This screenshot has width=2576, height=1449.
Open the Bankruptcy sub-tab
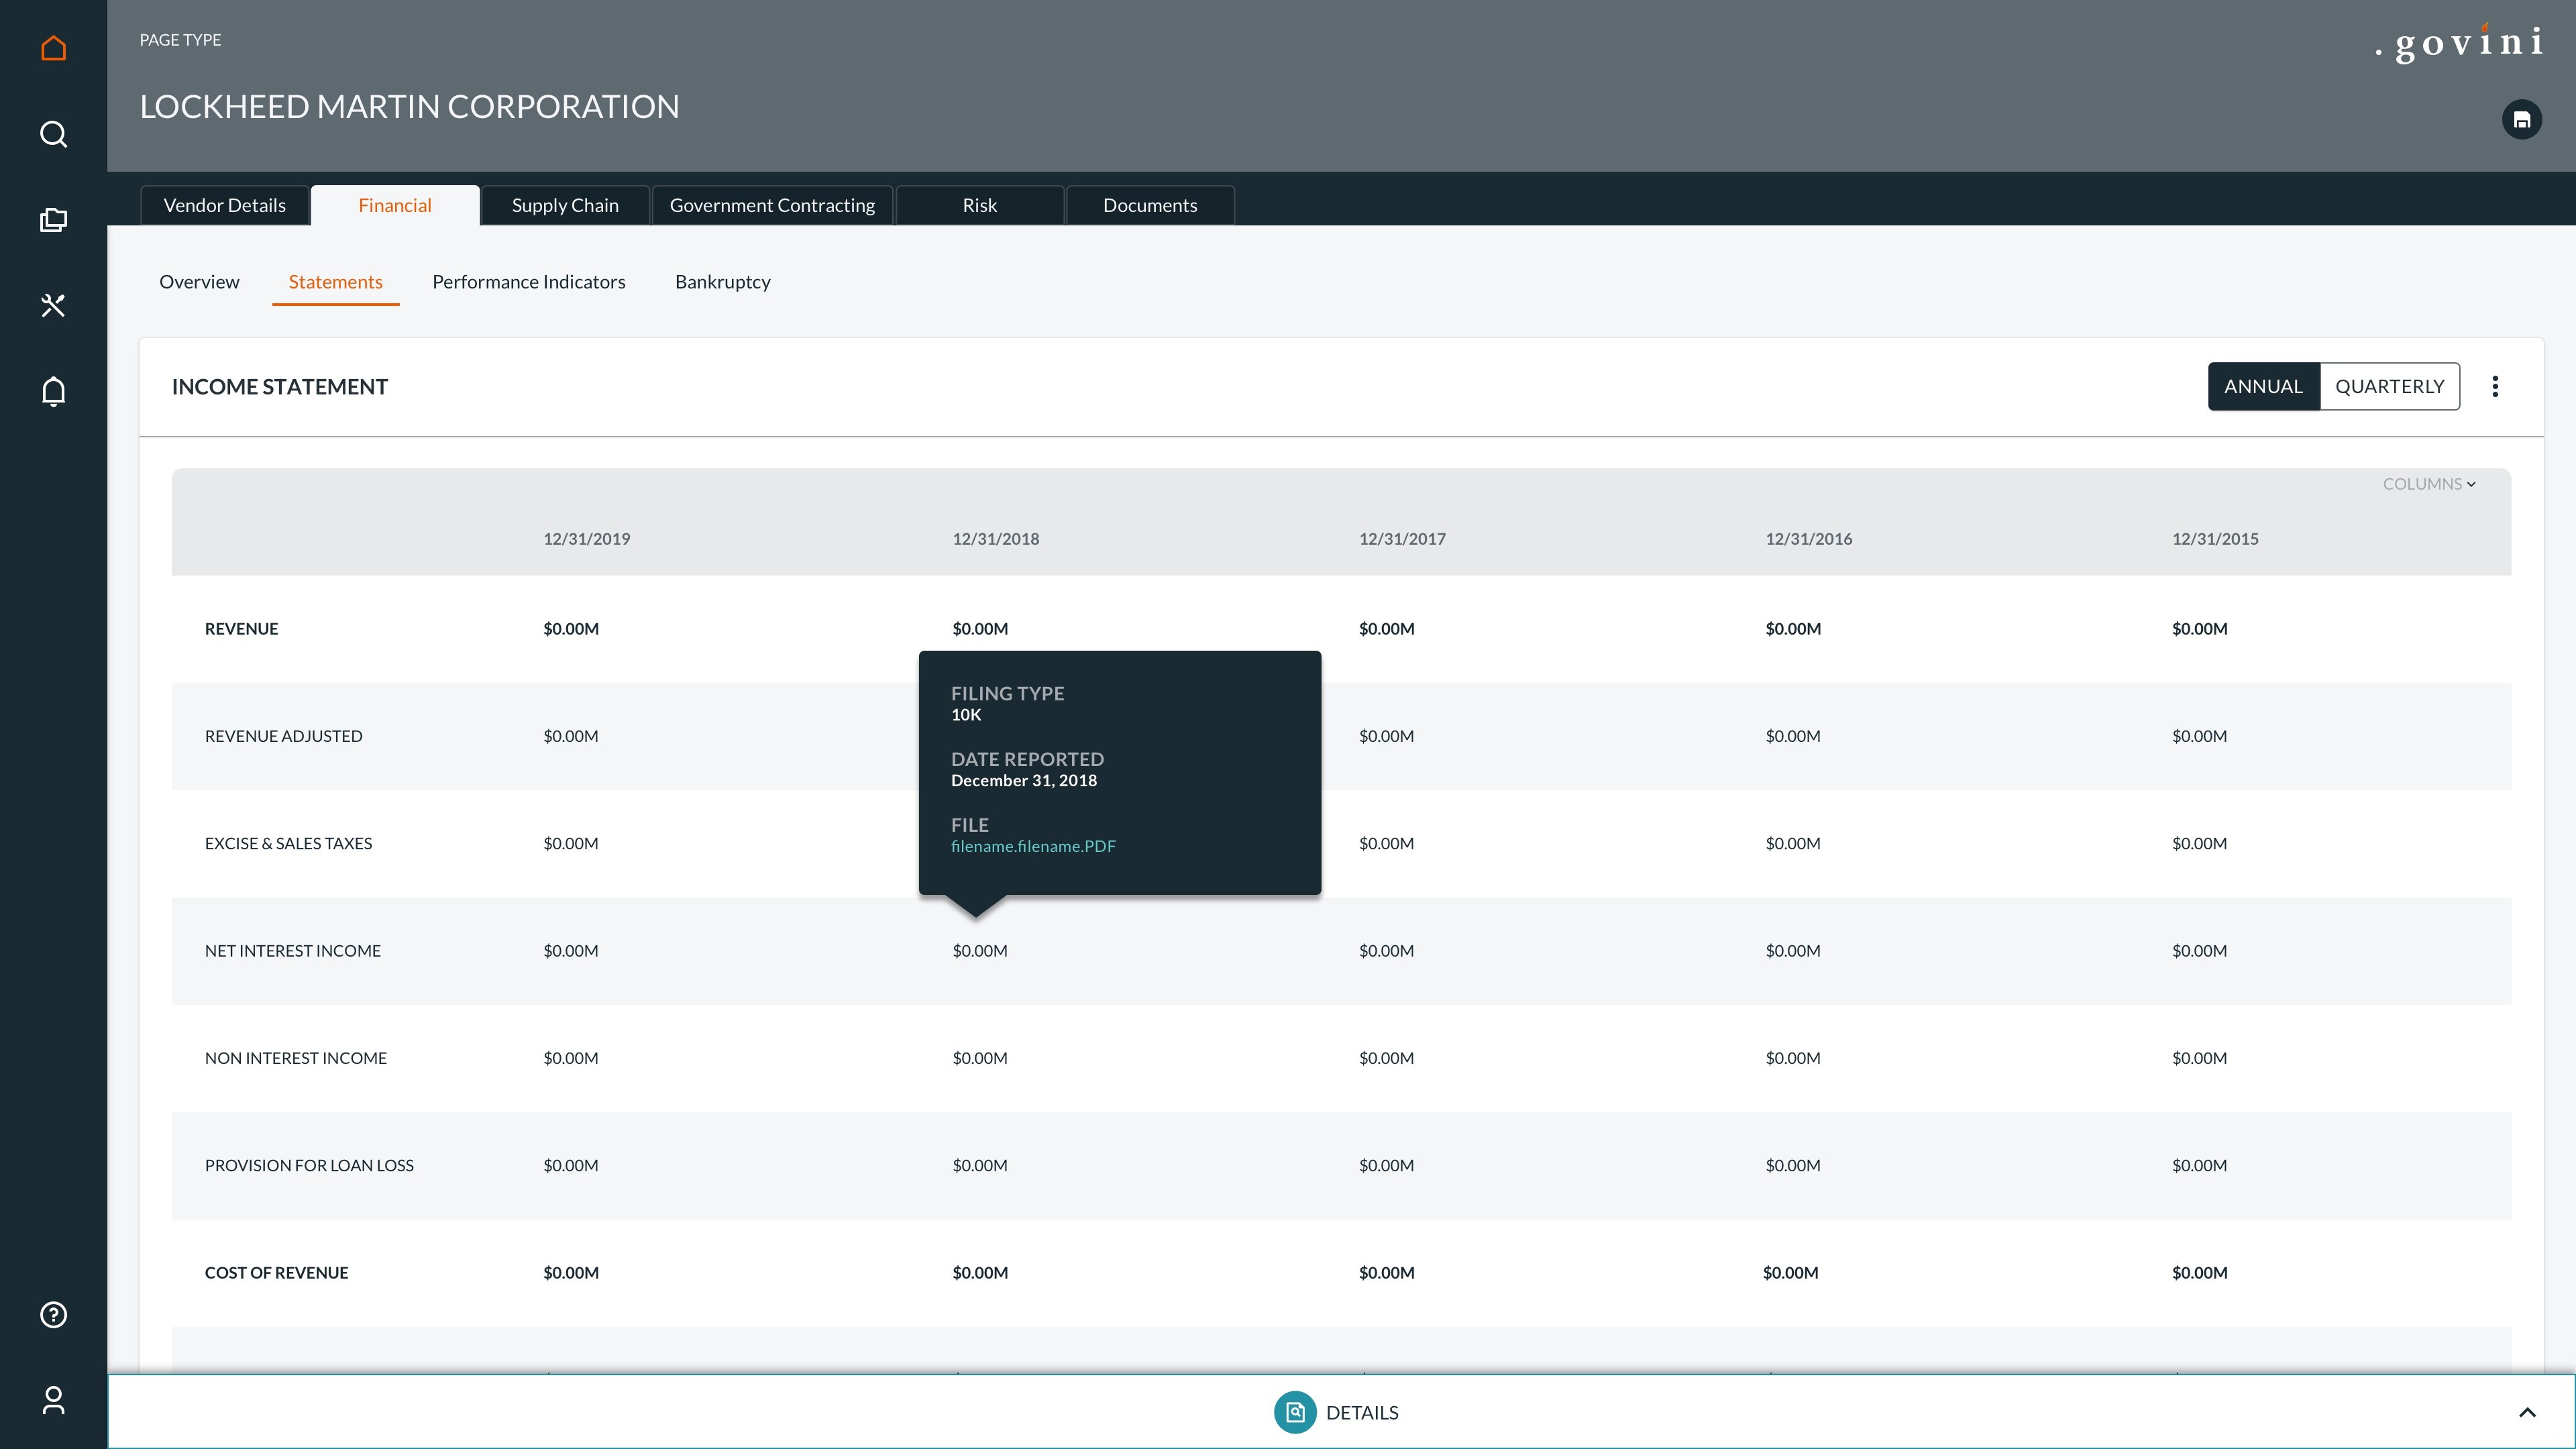click(x=722, y=282)
